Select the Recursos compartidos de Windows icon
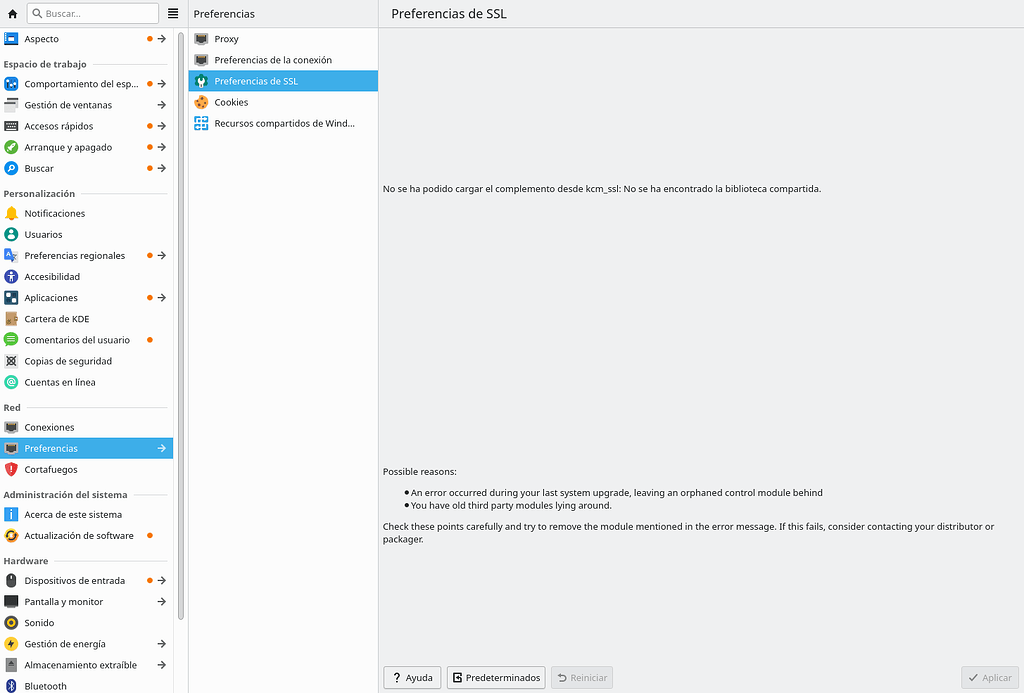The width and height of the screenshot is (1024, 693). pos(201,123)
